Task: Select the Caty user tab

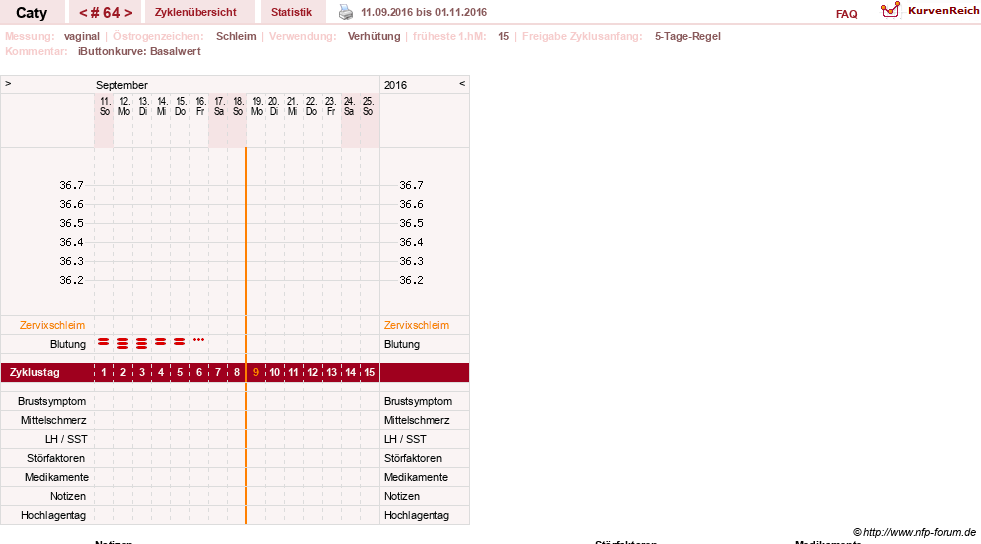Action: click(x=31, y=13)
